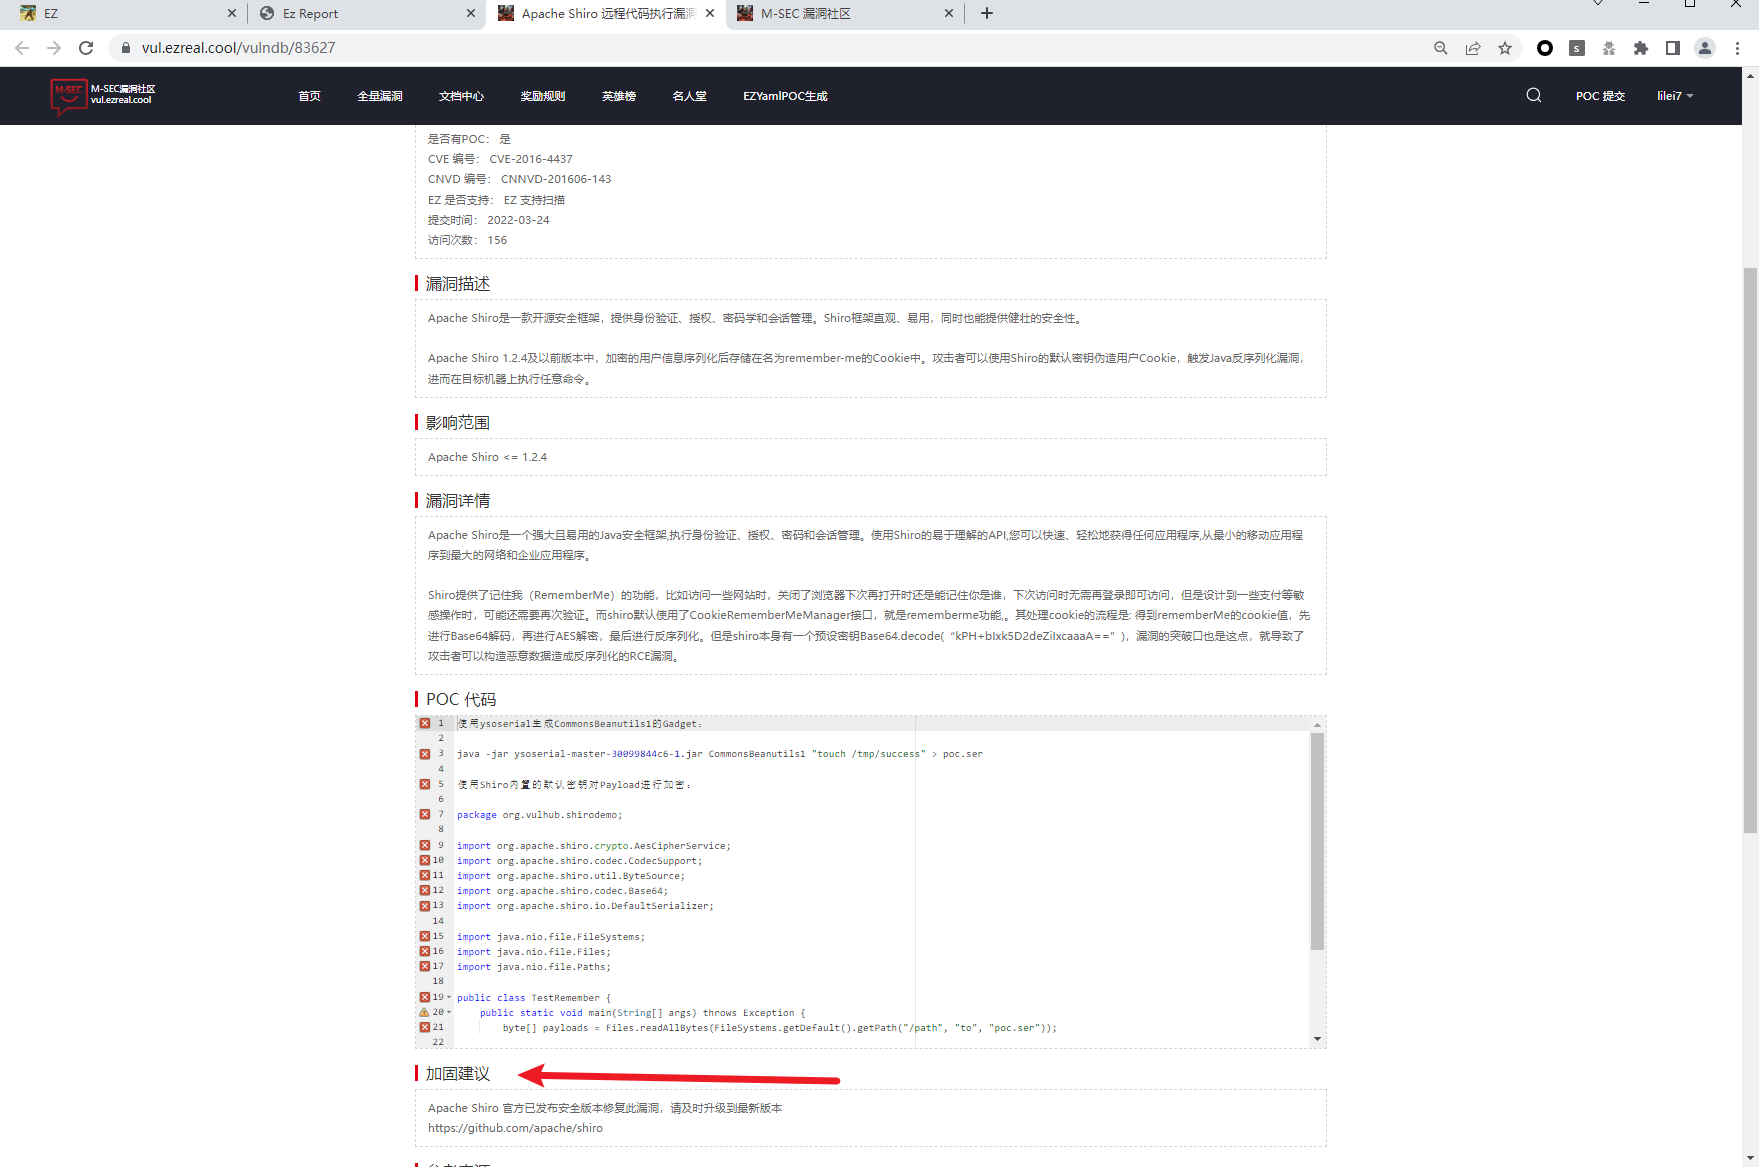Reload the current page
Viewport: 1759px width, 1167px height.
86,48
